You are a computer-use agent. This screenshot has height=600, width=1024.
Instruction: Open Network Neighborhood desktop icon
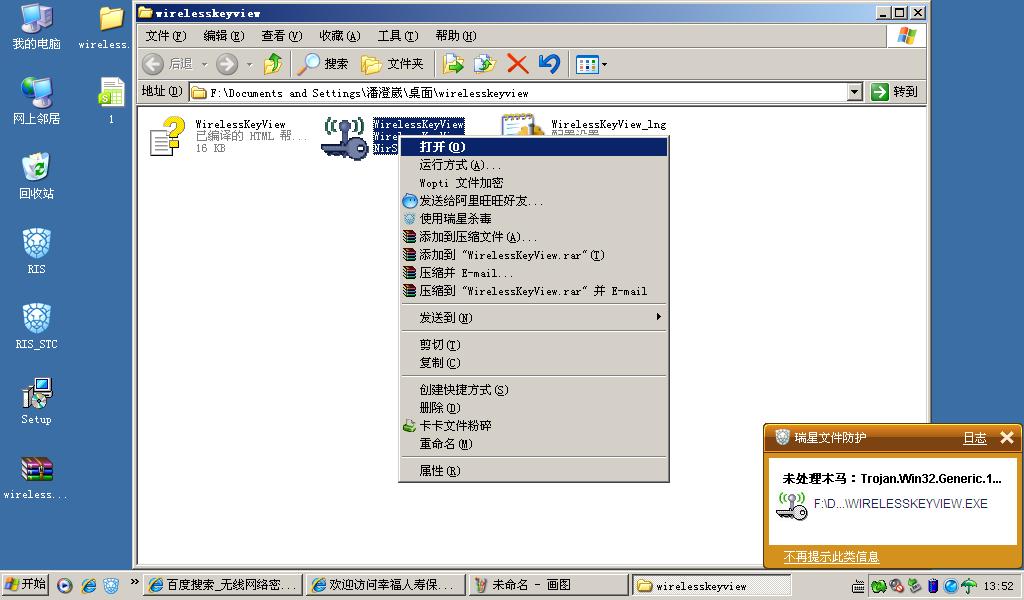[37, 101]
